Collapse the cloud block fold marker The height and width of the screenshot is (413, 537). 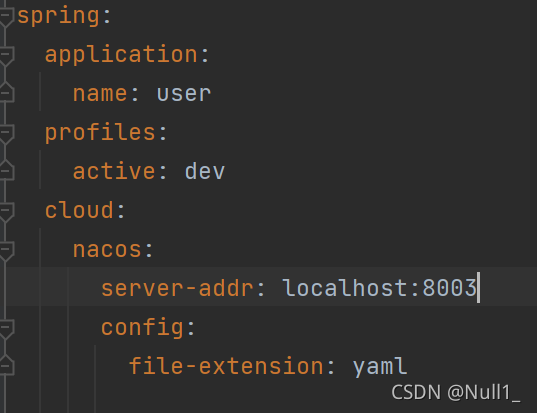[x=5, y=211]
